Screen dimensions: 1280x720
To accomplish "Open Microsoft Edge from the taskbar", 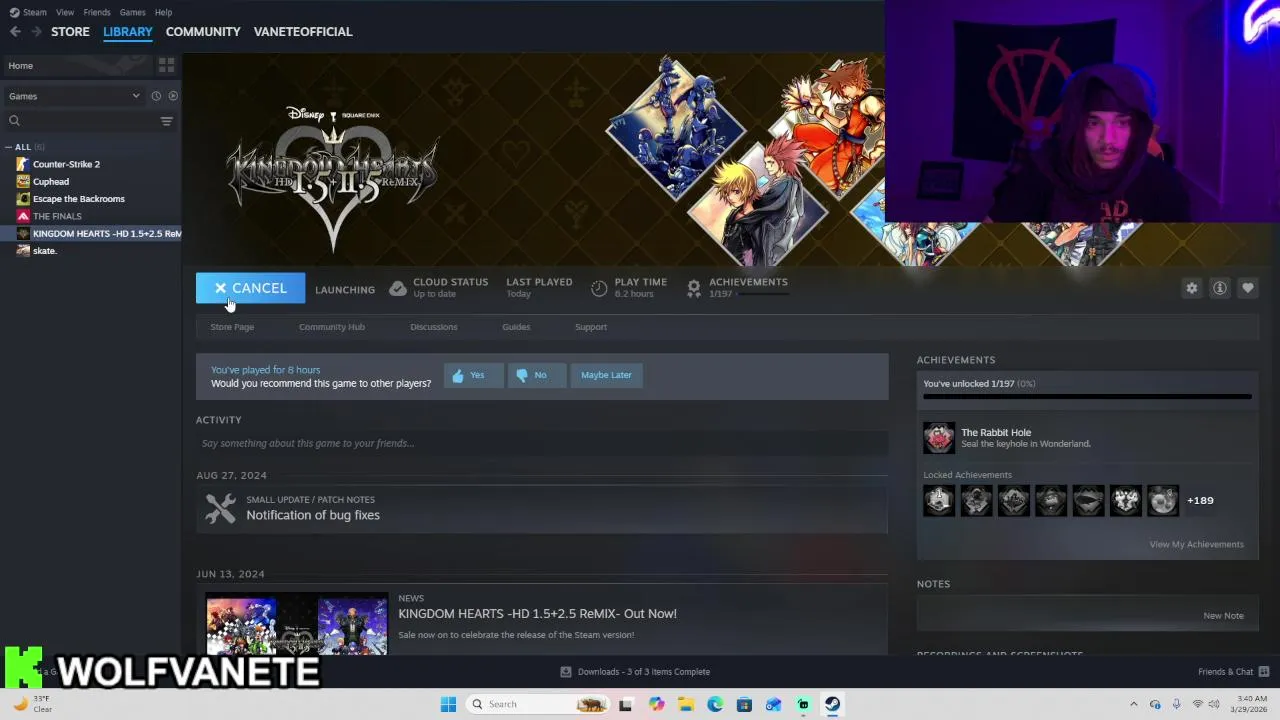I will pos(715,704).
